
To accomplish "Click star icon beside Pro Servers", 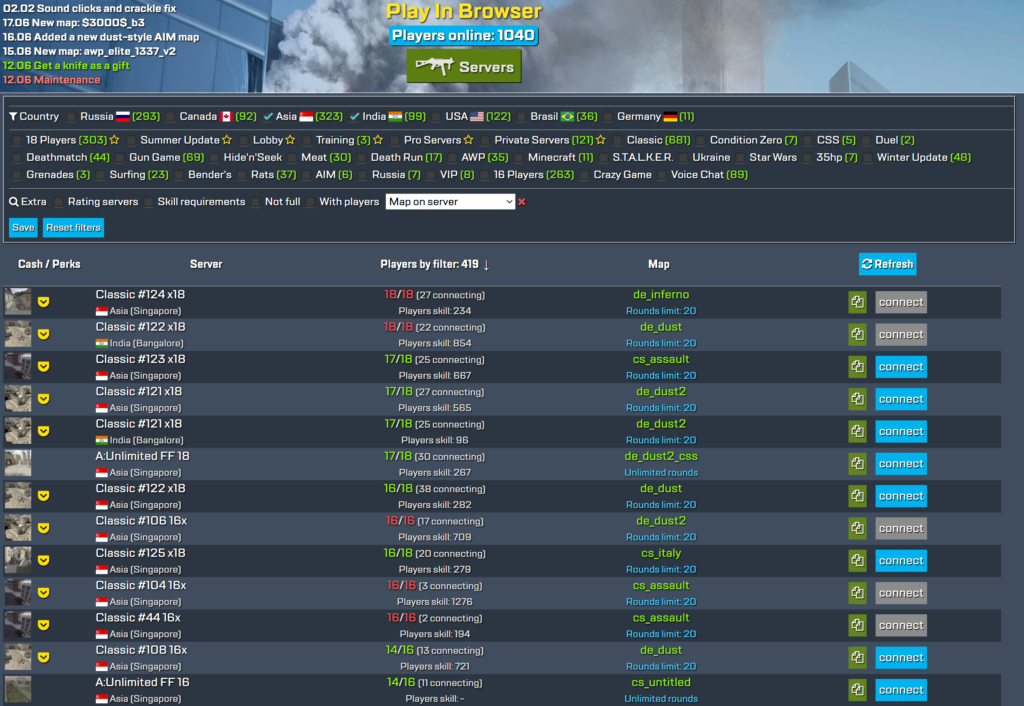I will (x=468, y=140).
